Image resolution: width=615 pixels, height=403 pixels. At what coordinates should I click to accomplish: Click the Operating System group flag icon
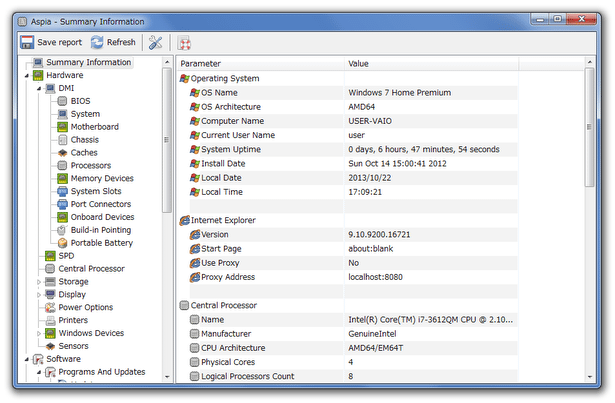click(x=185, y=79)
